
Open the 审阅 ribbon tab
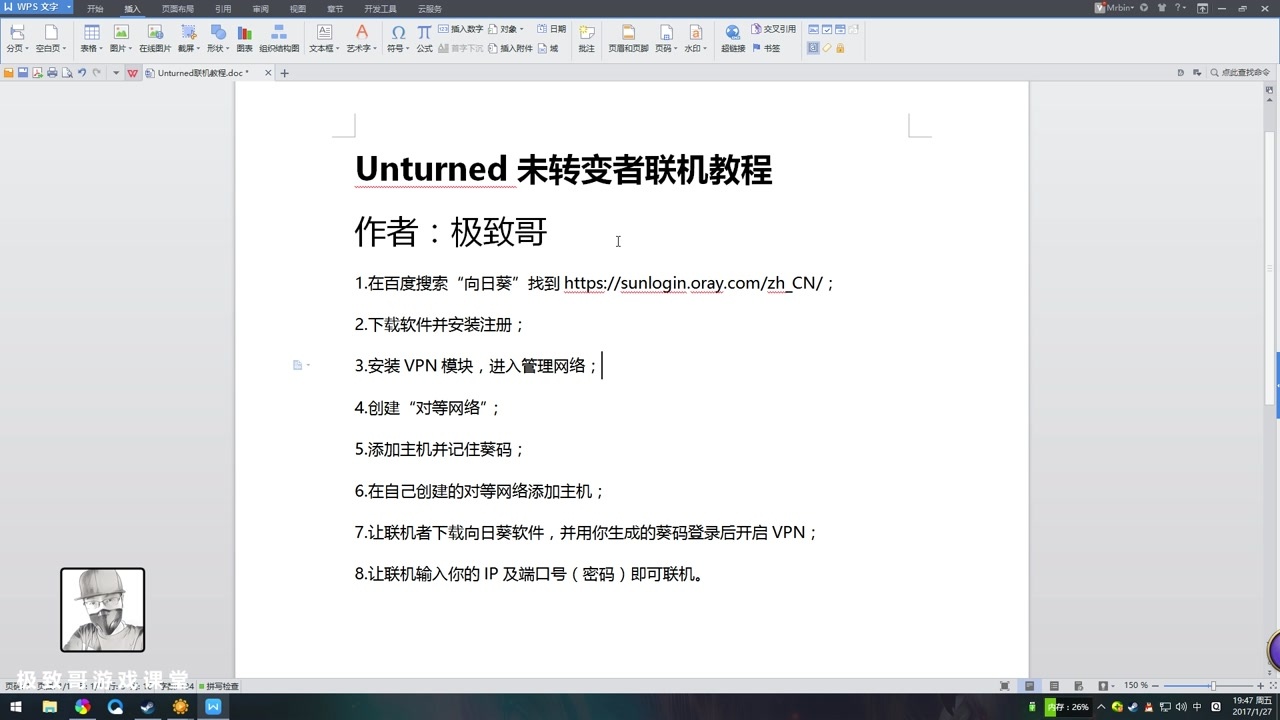[260, 9]
